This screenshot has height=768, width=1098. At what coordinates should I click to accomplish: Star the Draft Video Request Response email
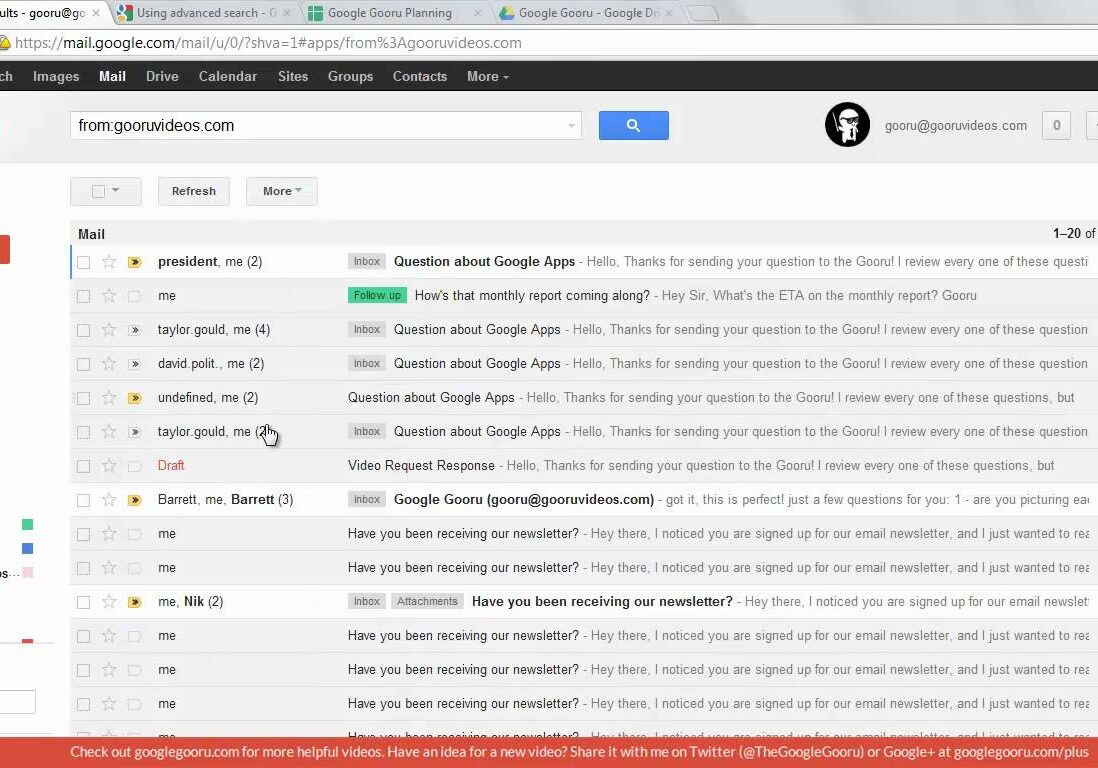(x=109, y=466)
